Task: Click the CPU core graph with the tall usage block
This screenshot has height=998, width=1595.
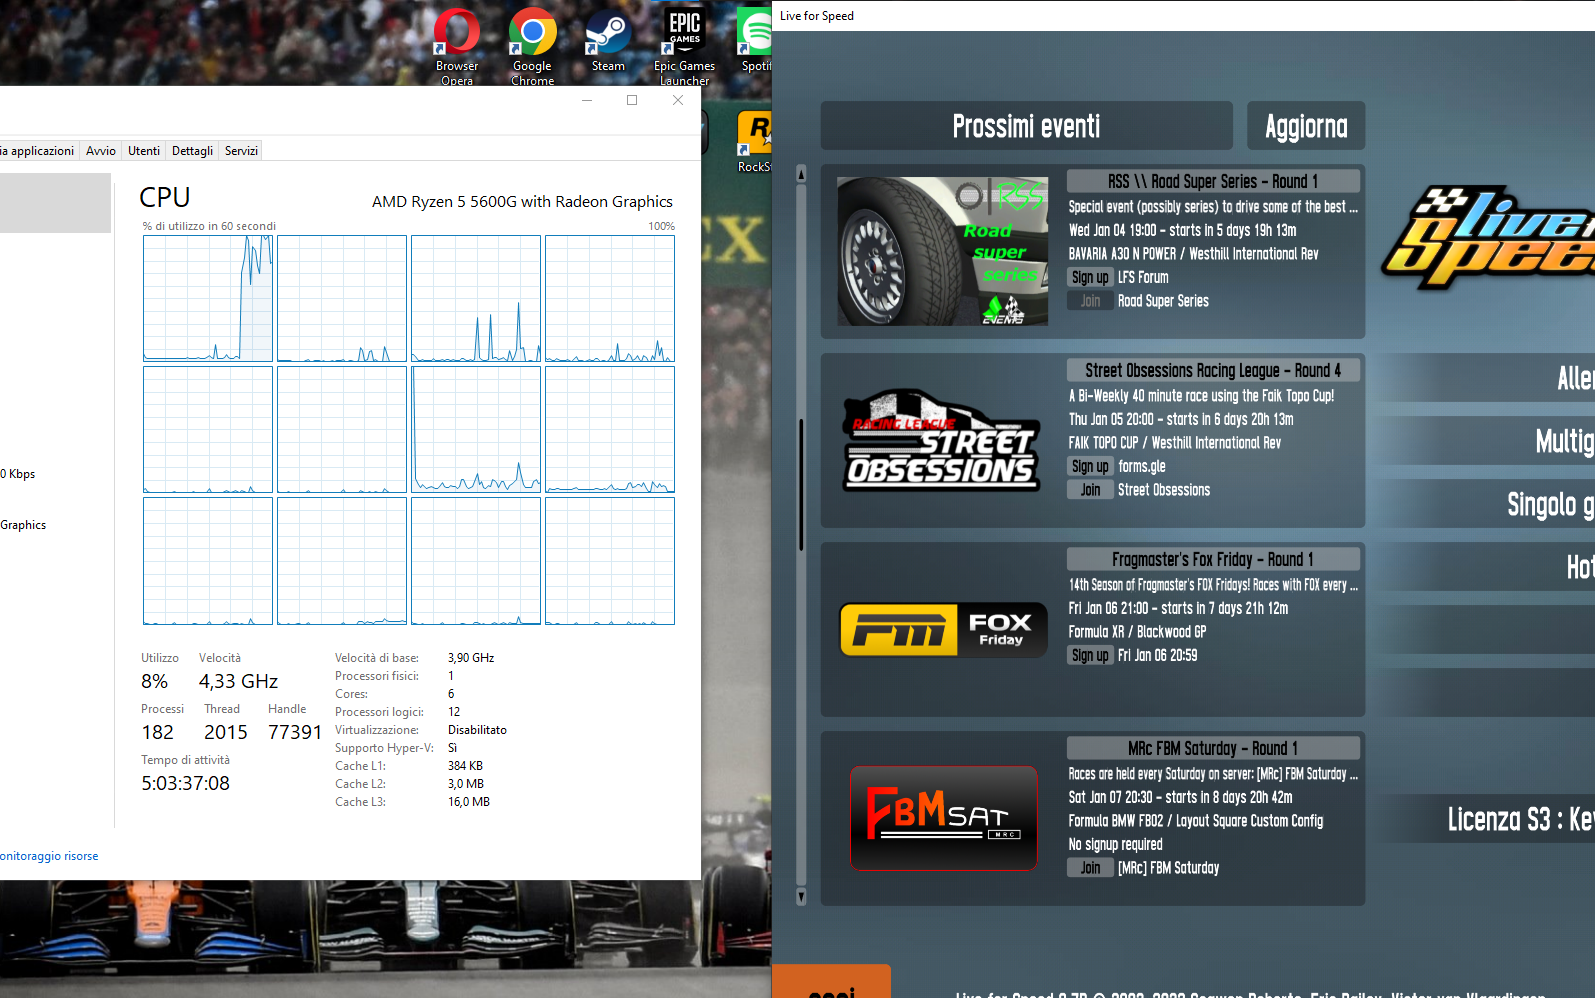Action: 208,298
